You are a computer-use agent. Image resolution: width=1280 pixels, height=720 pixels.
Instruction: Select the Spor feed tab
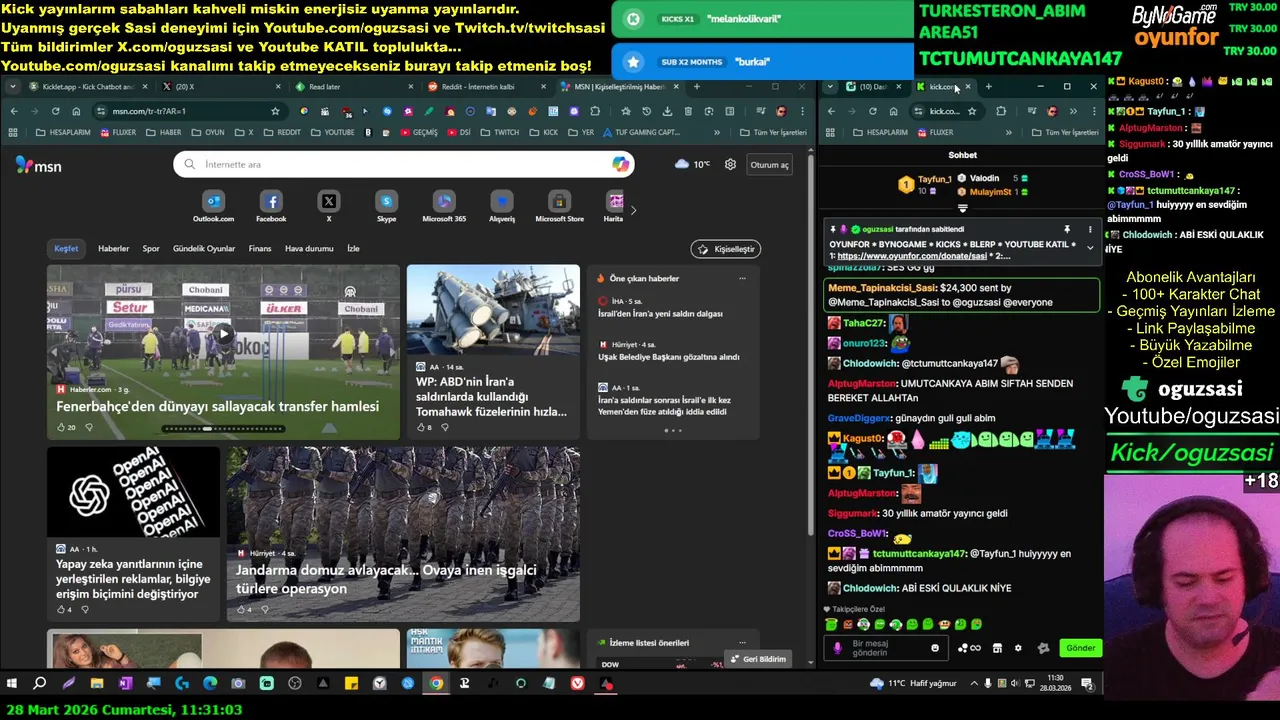click(151, 248)
